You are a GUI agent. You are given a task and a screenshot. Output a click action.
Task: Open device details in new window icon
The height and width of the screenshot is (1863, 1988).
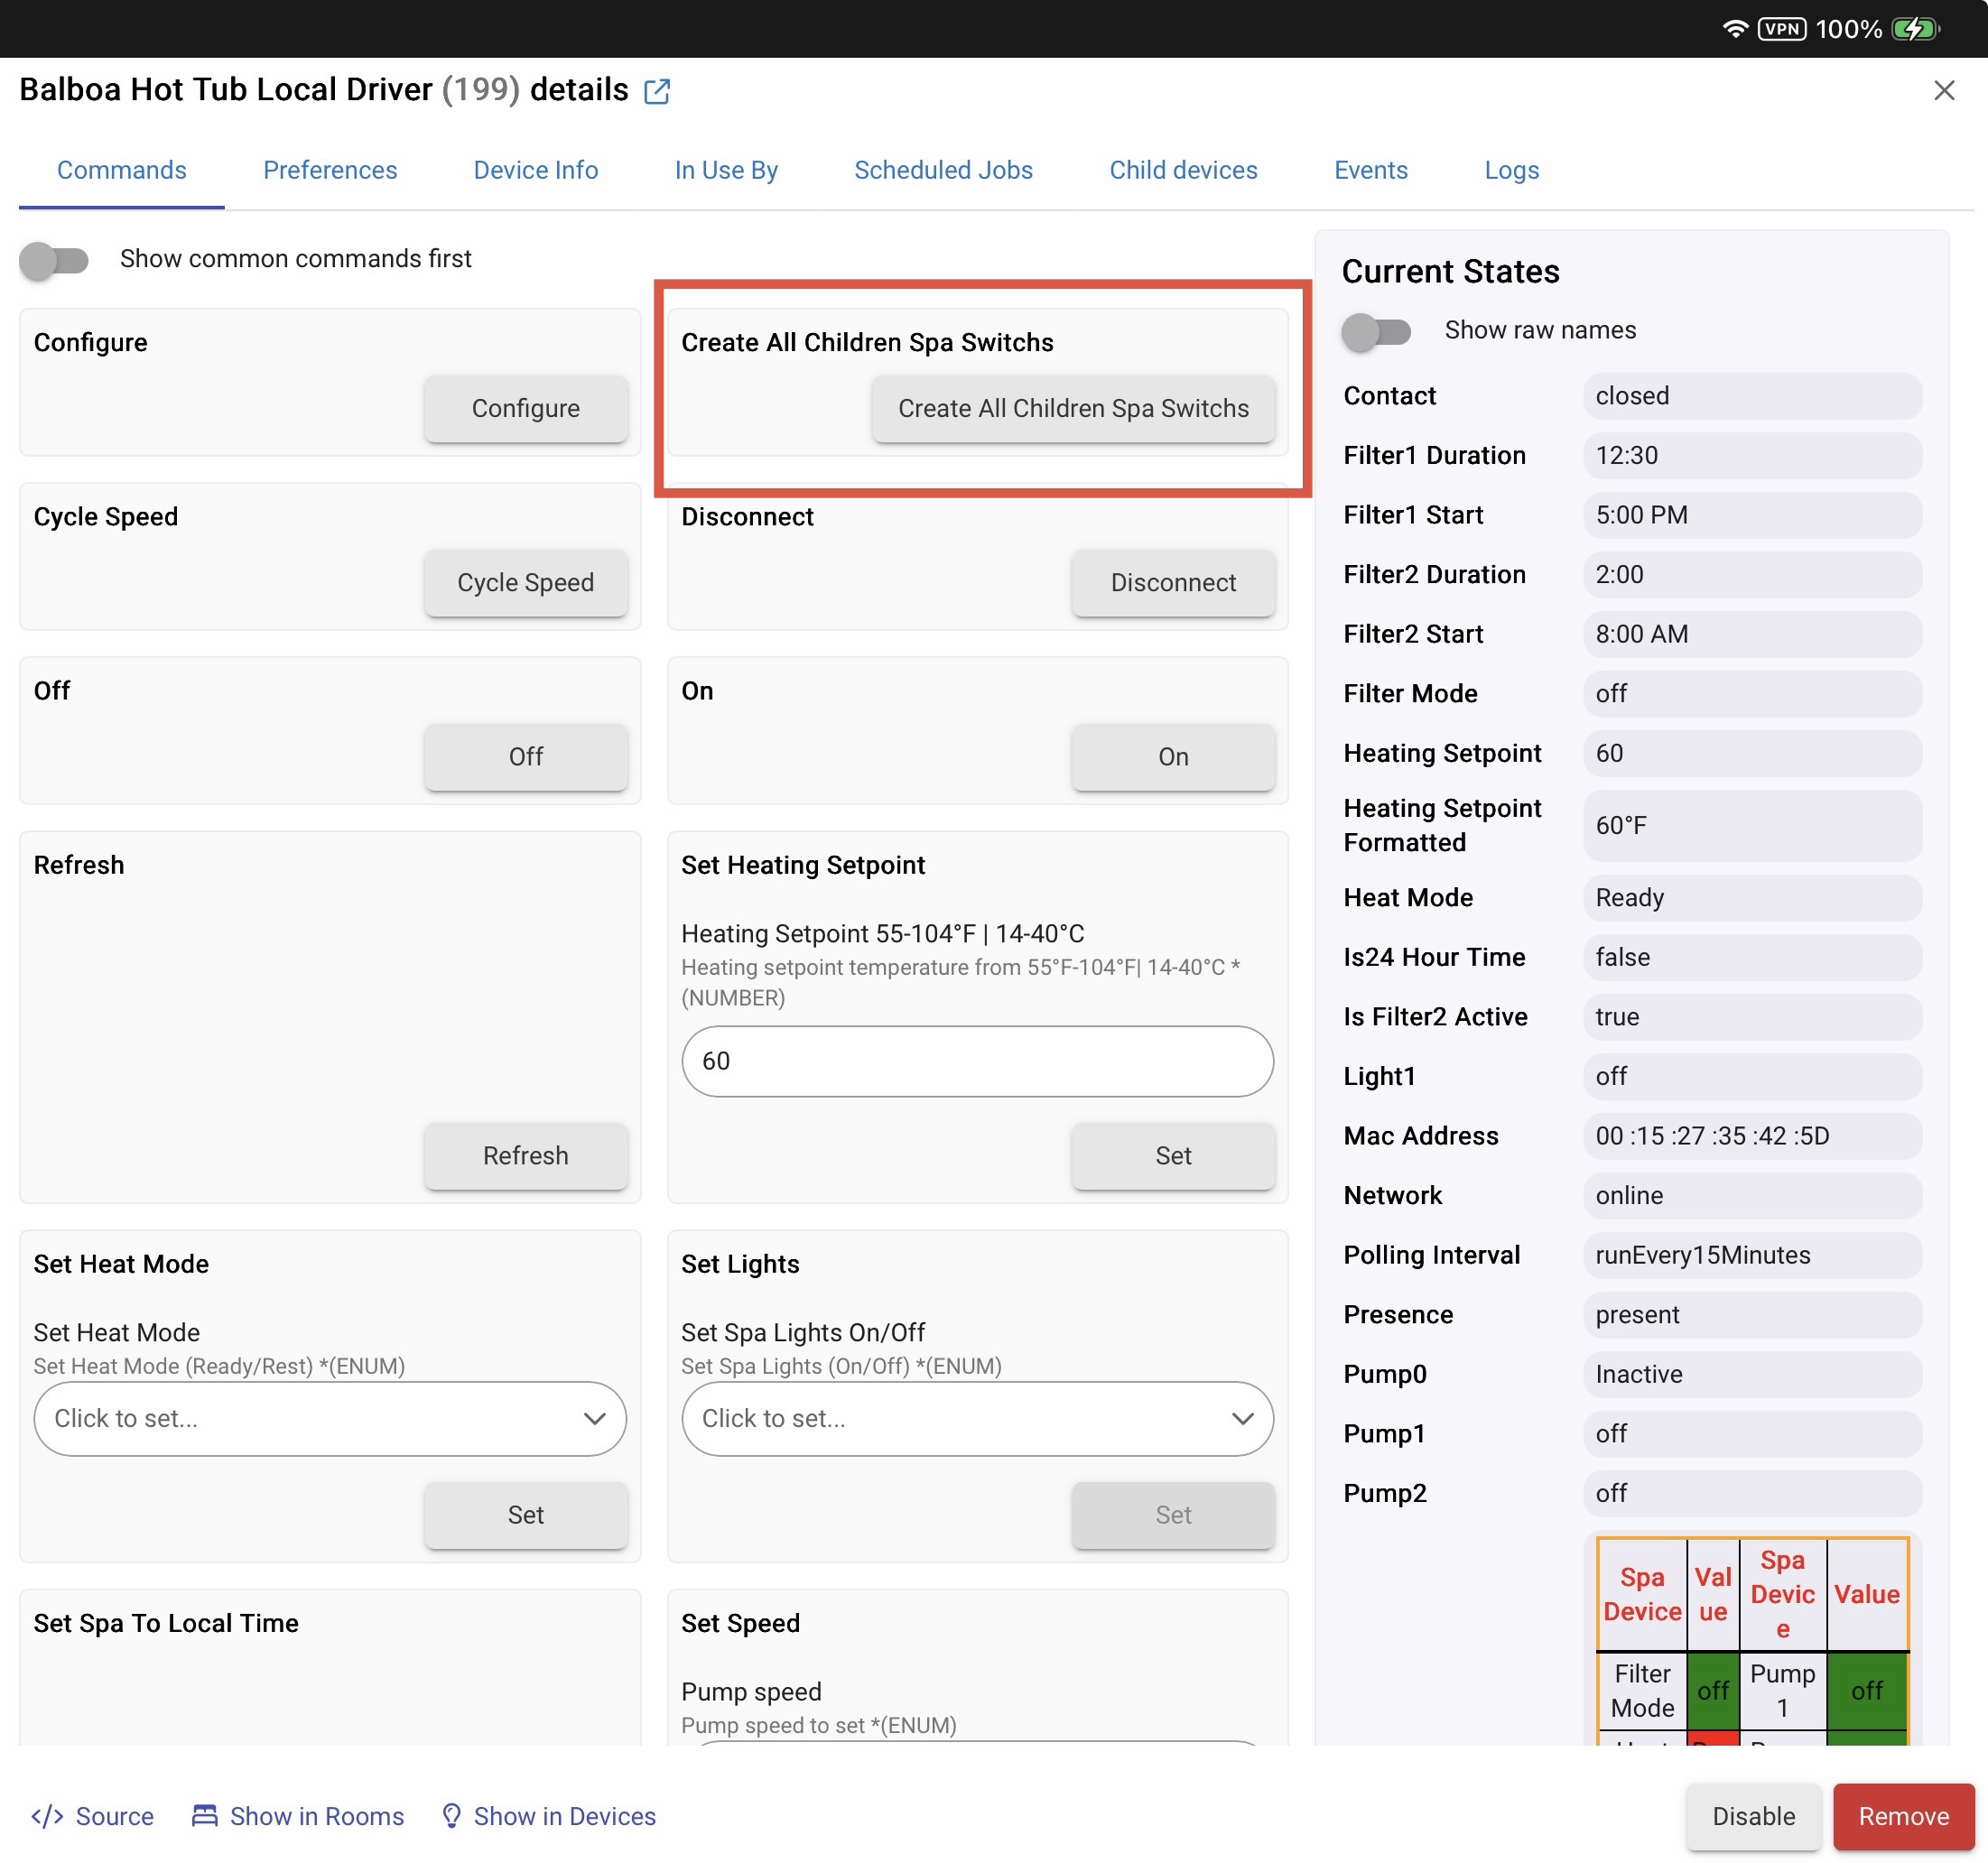tap(657, 91)
